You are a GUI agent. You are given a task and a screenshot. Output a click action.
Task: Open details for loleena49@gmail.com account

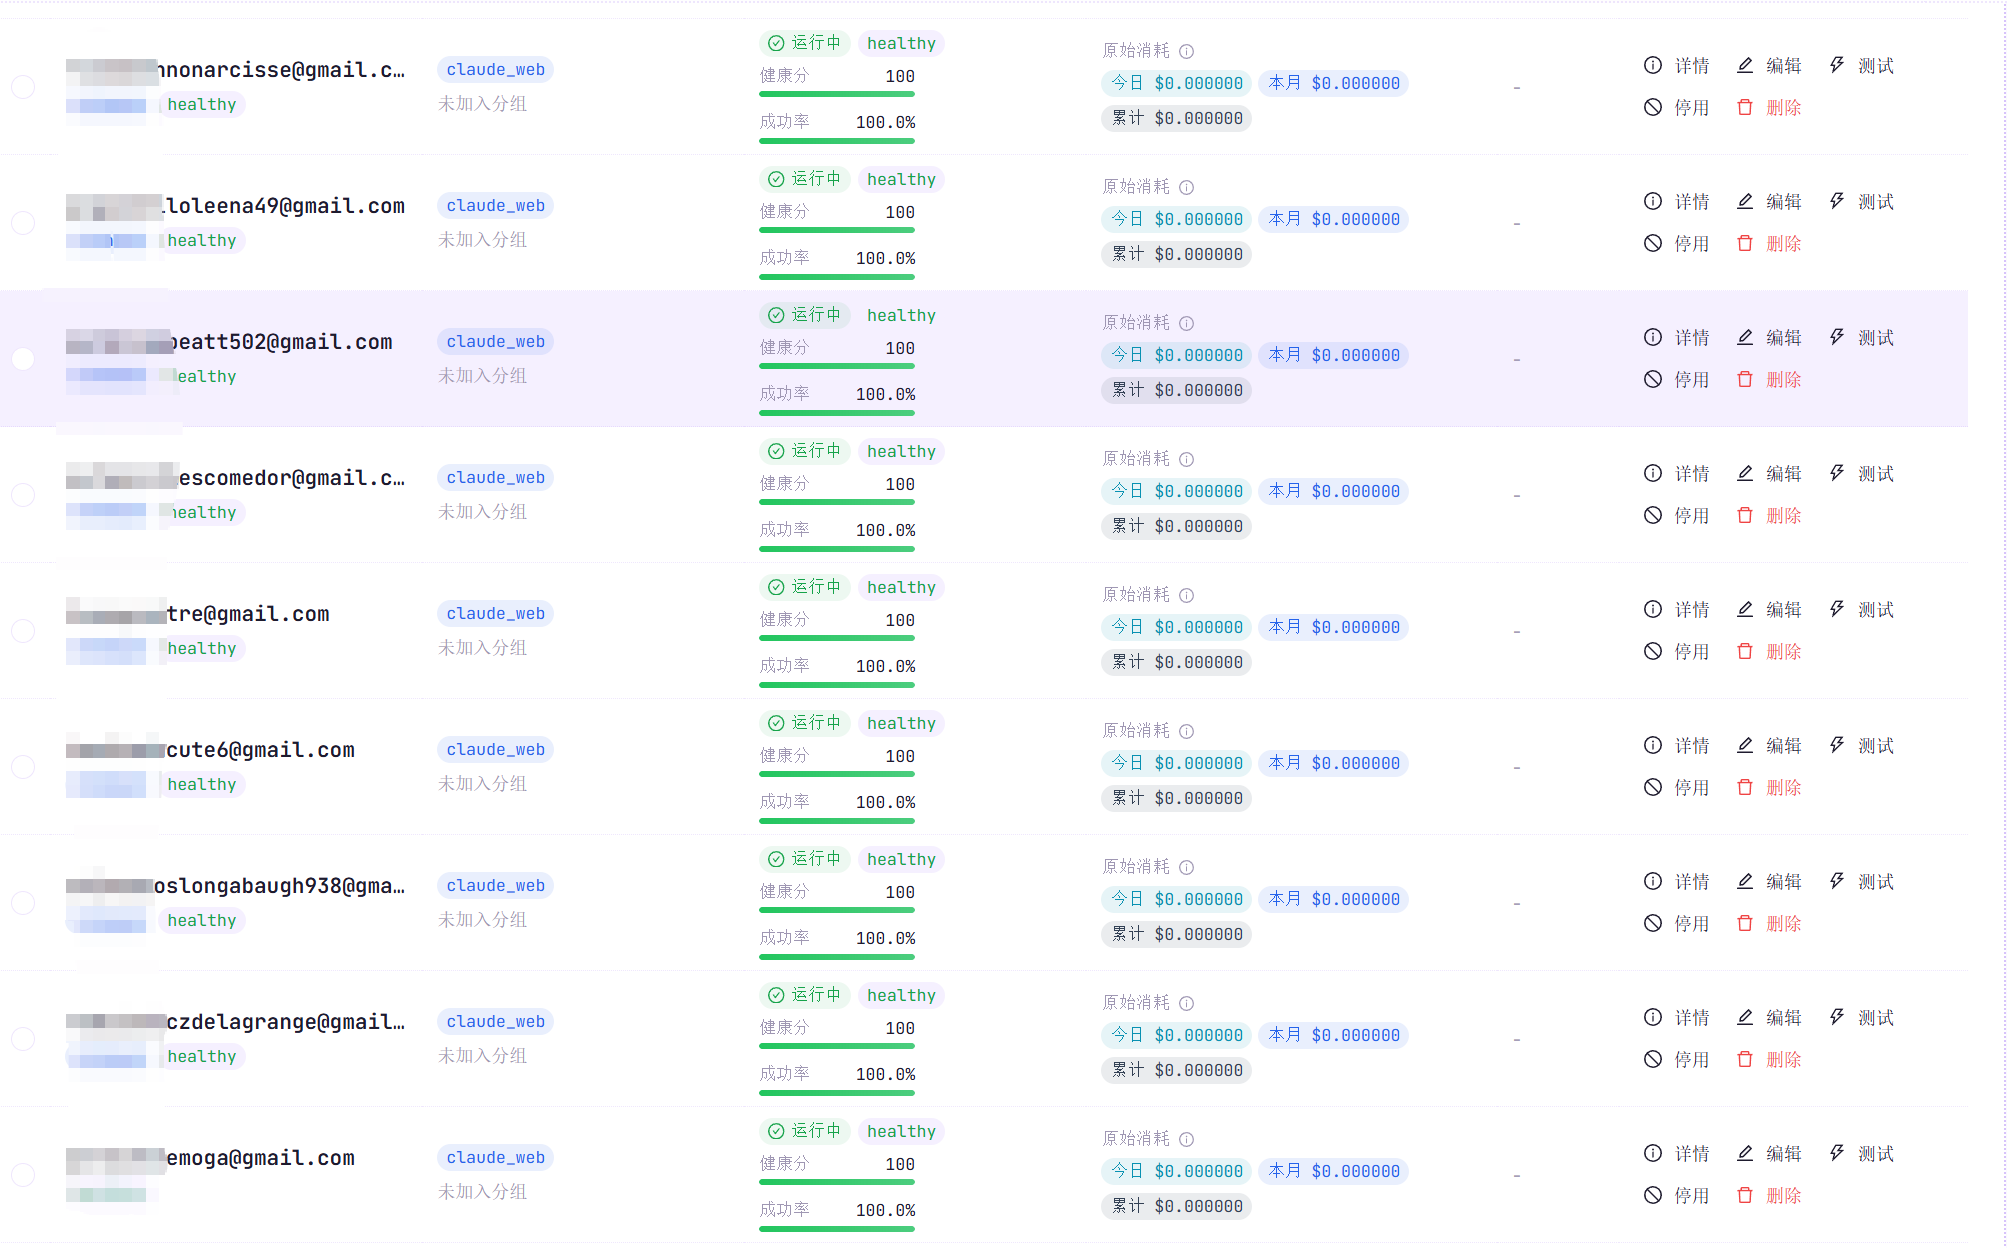tap(1676, 202)
